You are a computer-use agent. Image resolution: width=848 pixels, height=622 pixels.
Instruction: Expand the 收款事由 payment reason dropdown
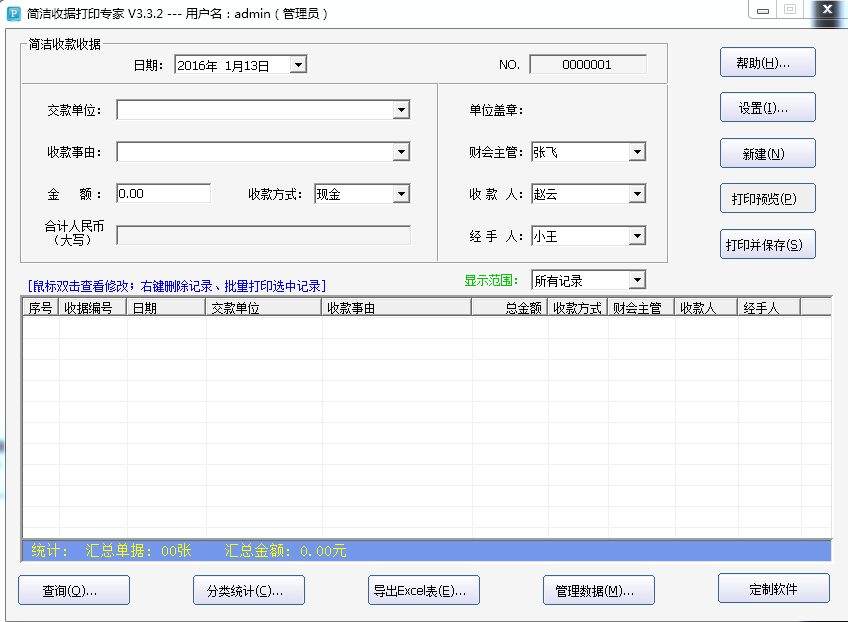[x=401, y=152]
